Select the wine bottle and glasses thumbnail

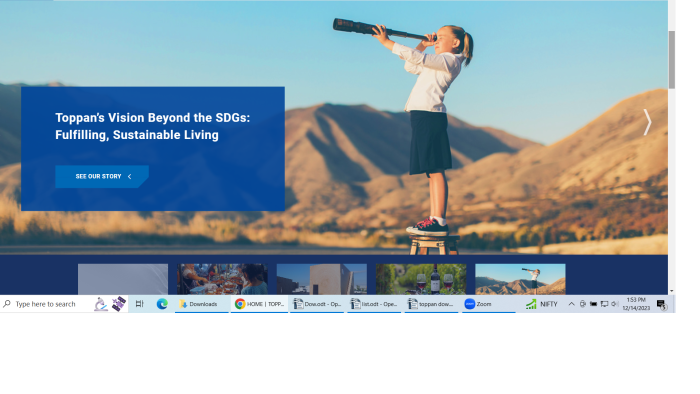(421, 279)
